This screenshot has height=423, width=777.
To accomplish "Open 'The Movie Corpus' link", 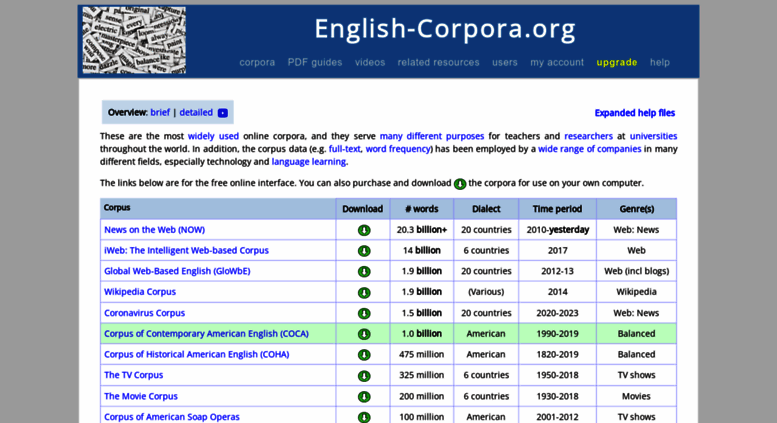I will 141,396.
